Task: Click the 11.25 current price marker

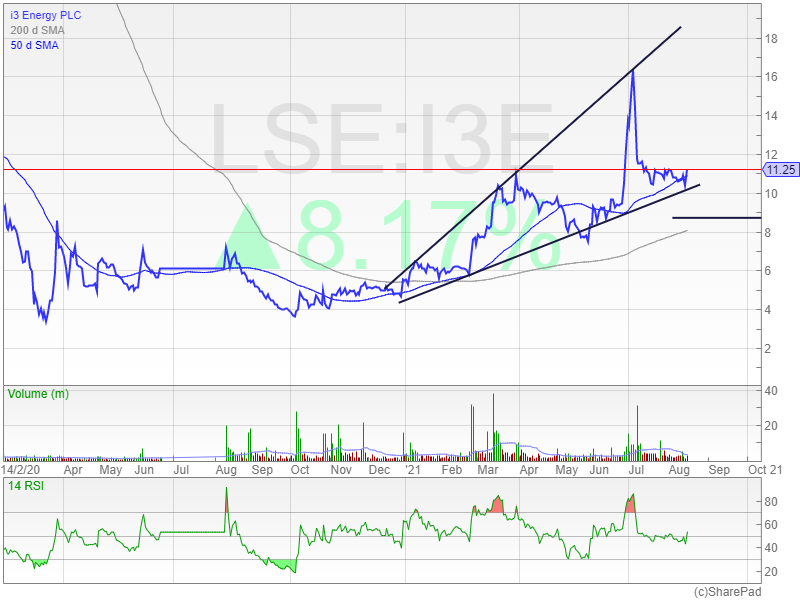Action: point(781,170)
